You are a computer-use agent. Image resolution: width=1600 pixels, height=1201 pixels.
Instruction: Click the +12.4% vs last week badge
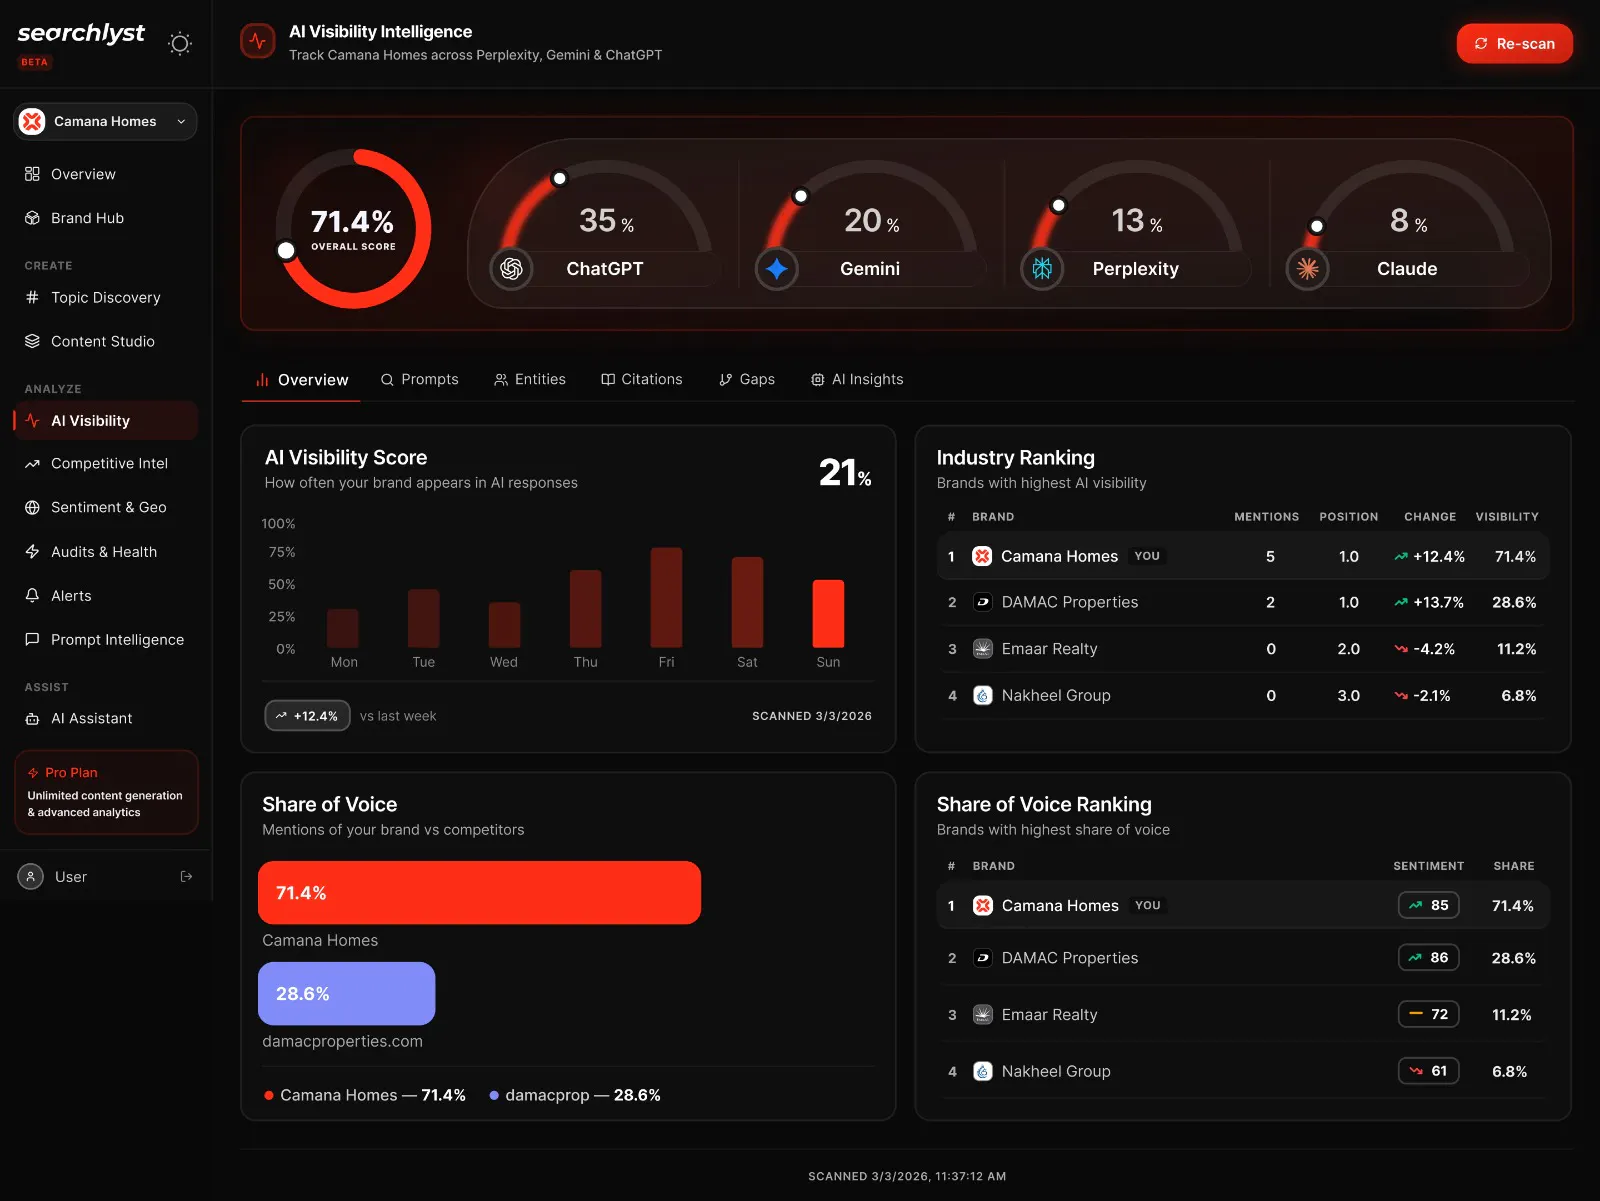(x=307, y=716)
